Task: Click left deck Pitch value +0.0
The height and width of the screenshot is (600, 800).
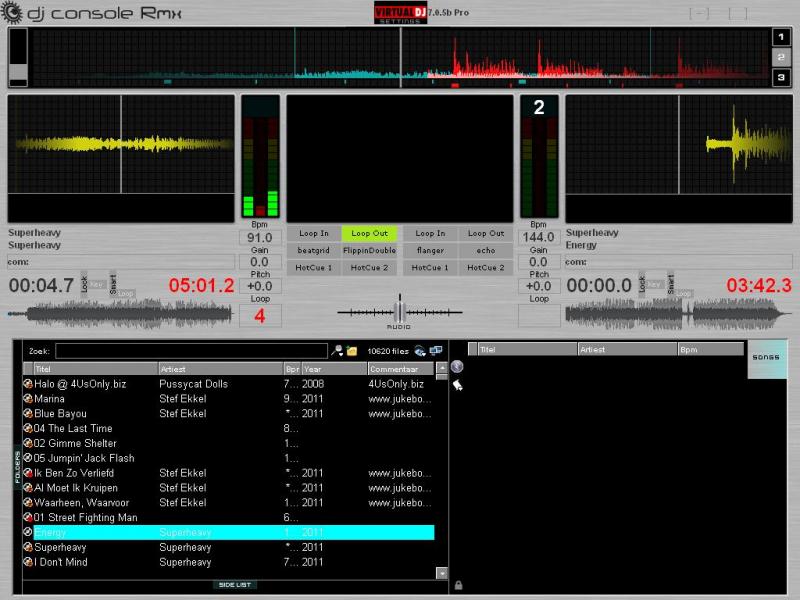Action: 260,286
